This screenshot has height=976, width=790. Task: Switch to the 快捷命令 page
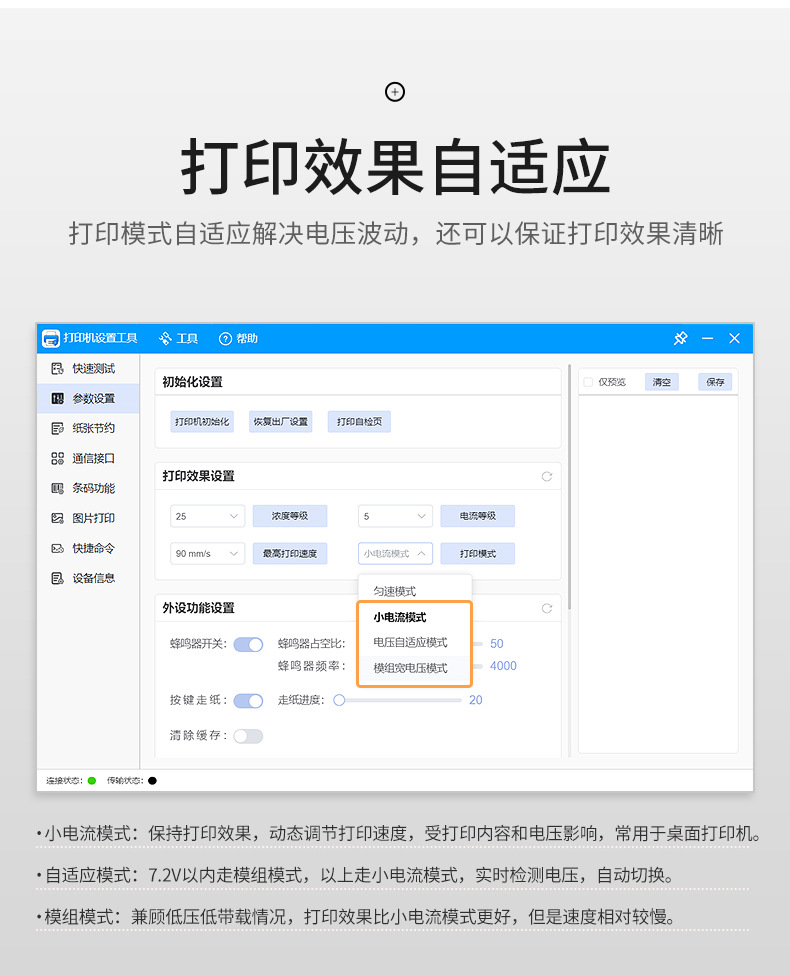point(88,548)
